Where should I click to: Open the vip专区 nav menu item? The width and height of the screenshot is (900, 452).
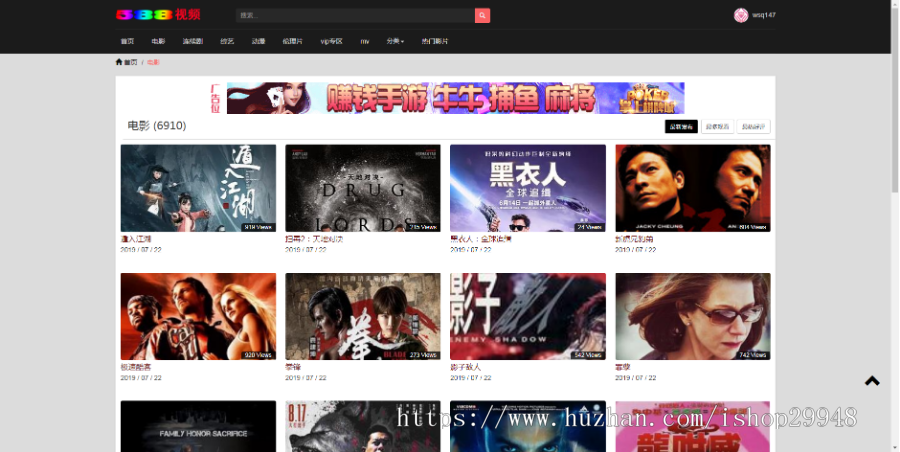331,41
